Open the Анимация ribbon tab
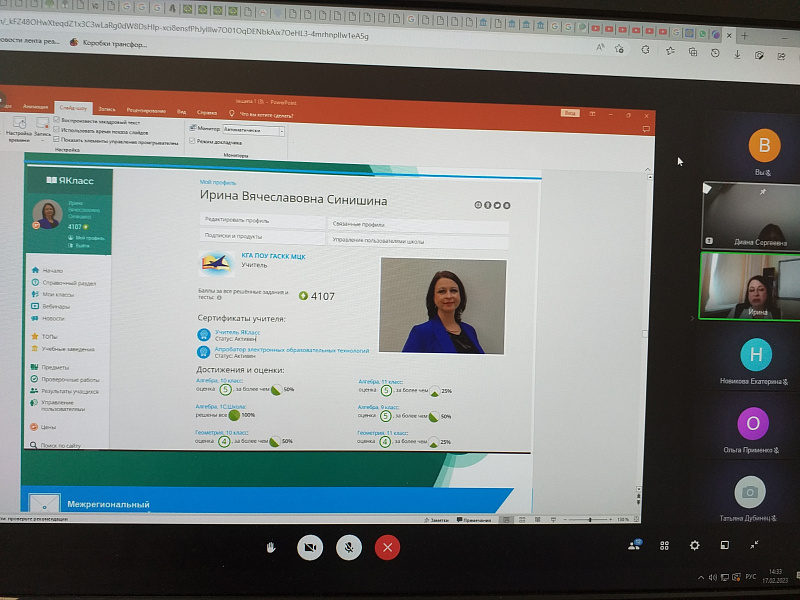This screenshot has height=600, width=800. [x=35, y=107]
